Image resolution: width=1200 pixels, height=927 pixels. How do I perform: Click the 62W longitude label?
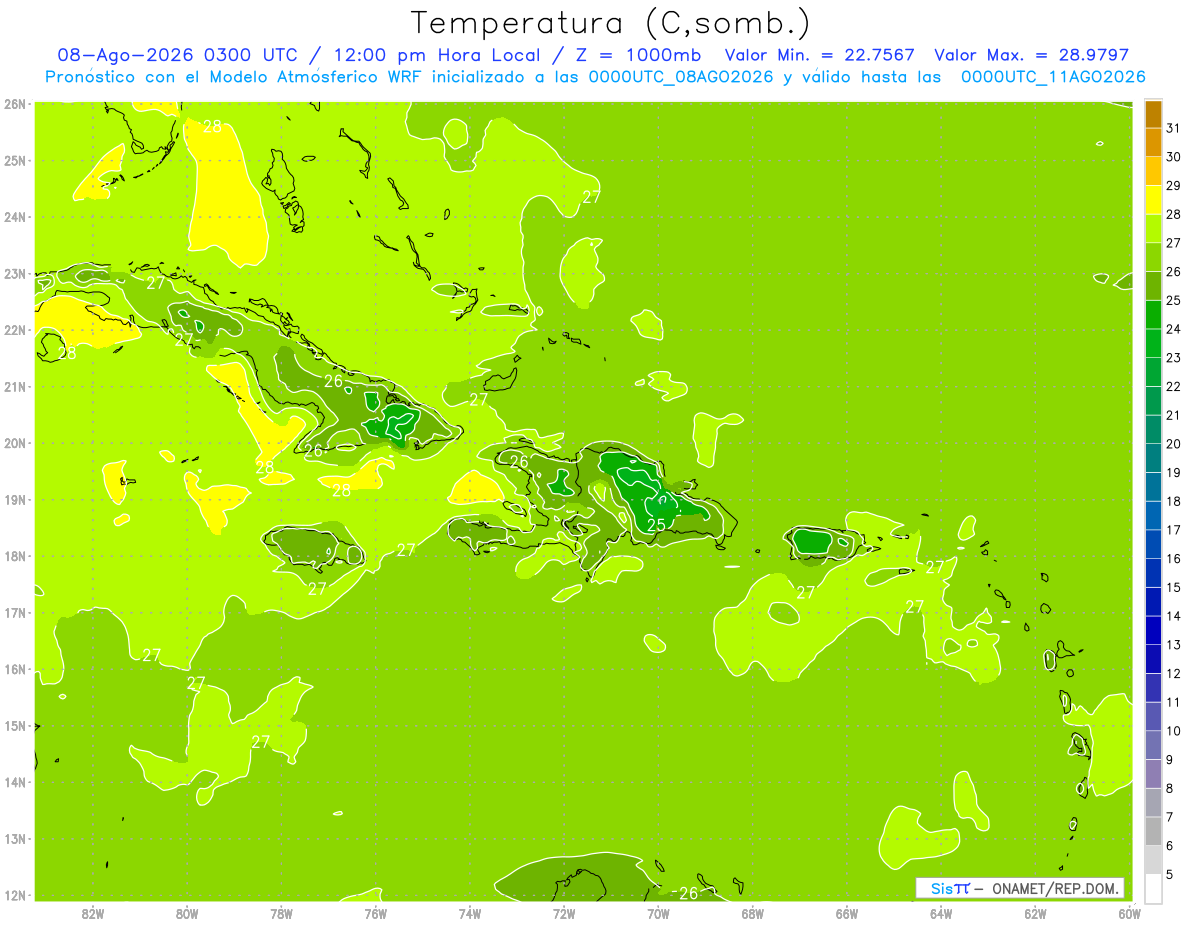[x=1035, y=913]
